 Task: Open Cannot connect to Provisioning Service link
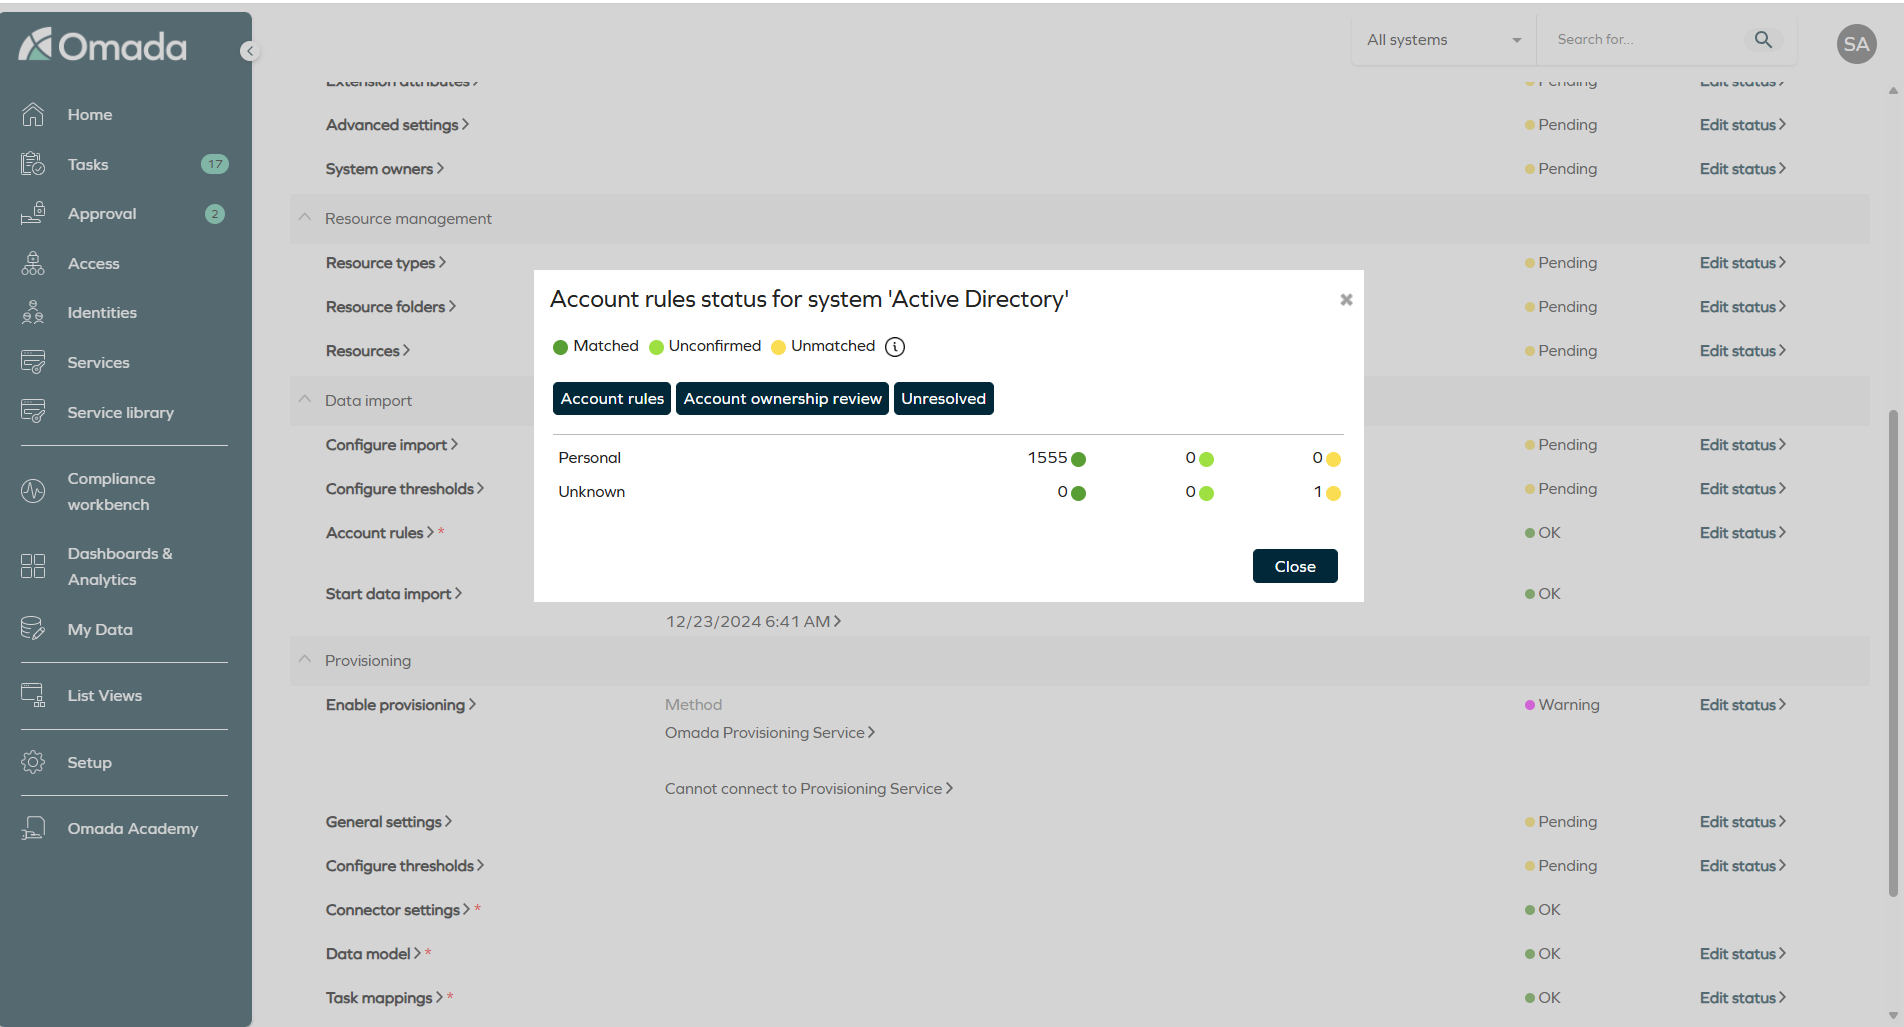pyautogui.click(x=809, y=789)
